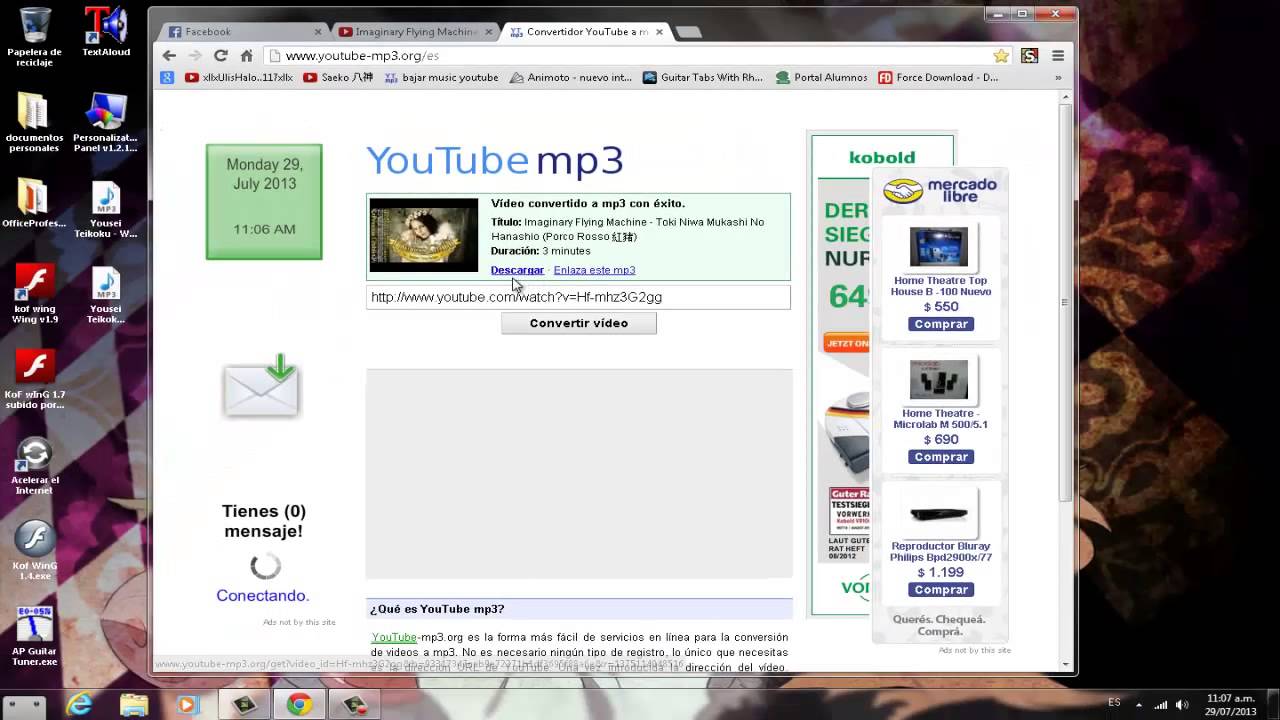Open the OfficeProfes... desktop folder

(x=34, y=204)
